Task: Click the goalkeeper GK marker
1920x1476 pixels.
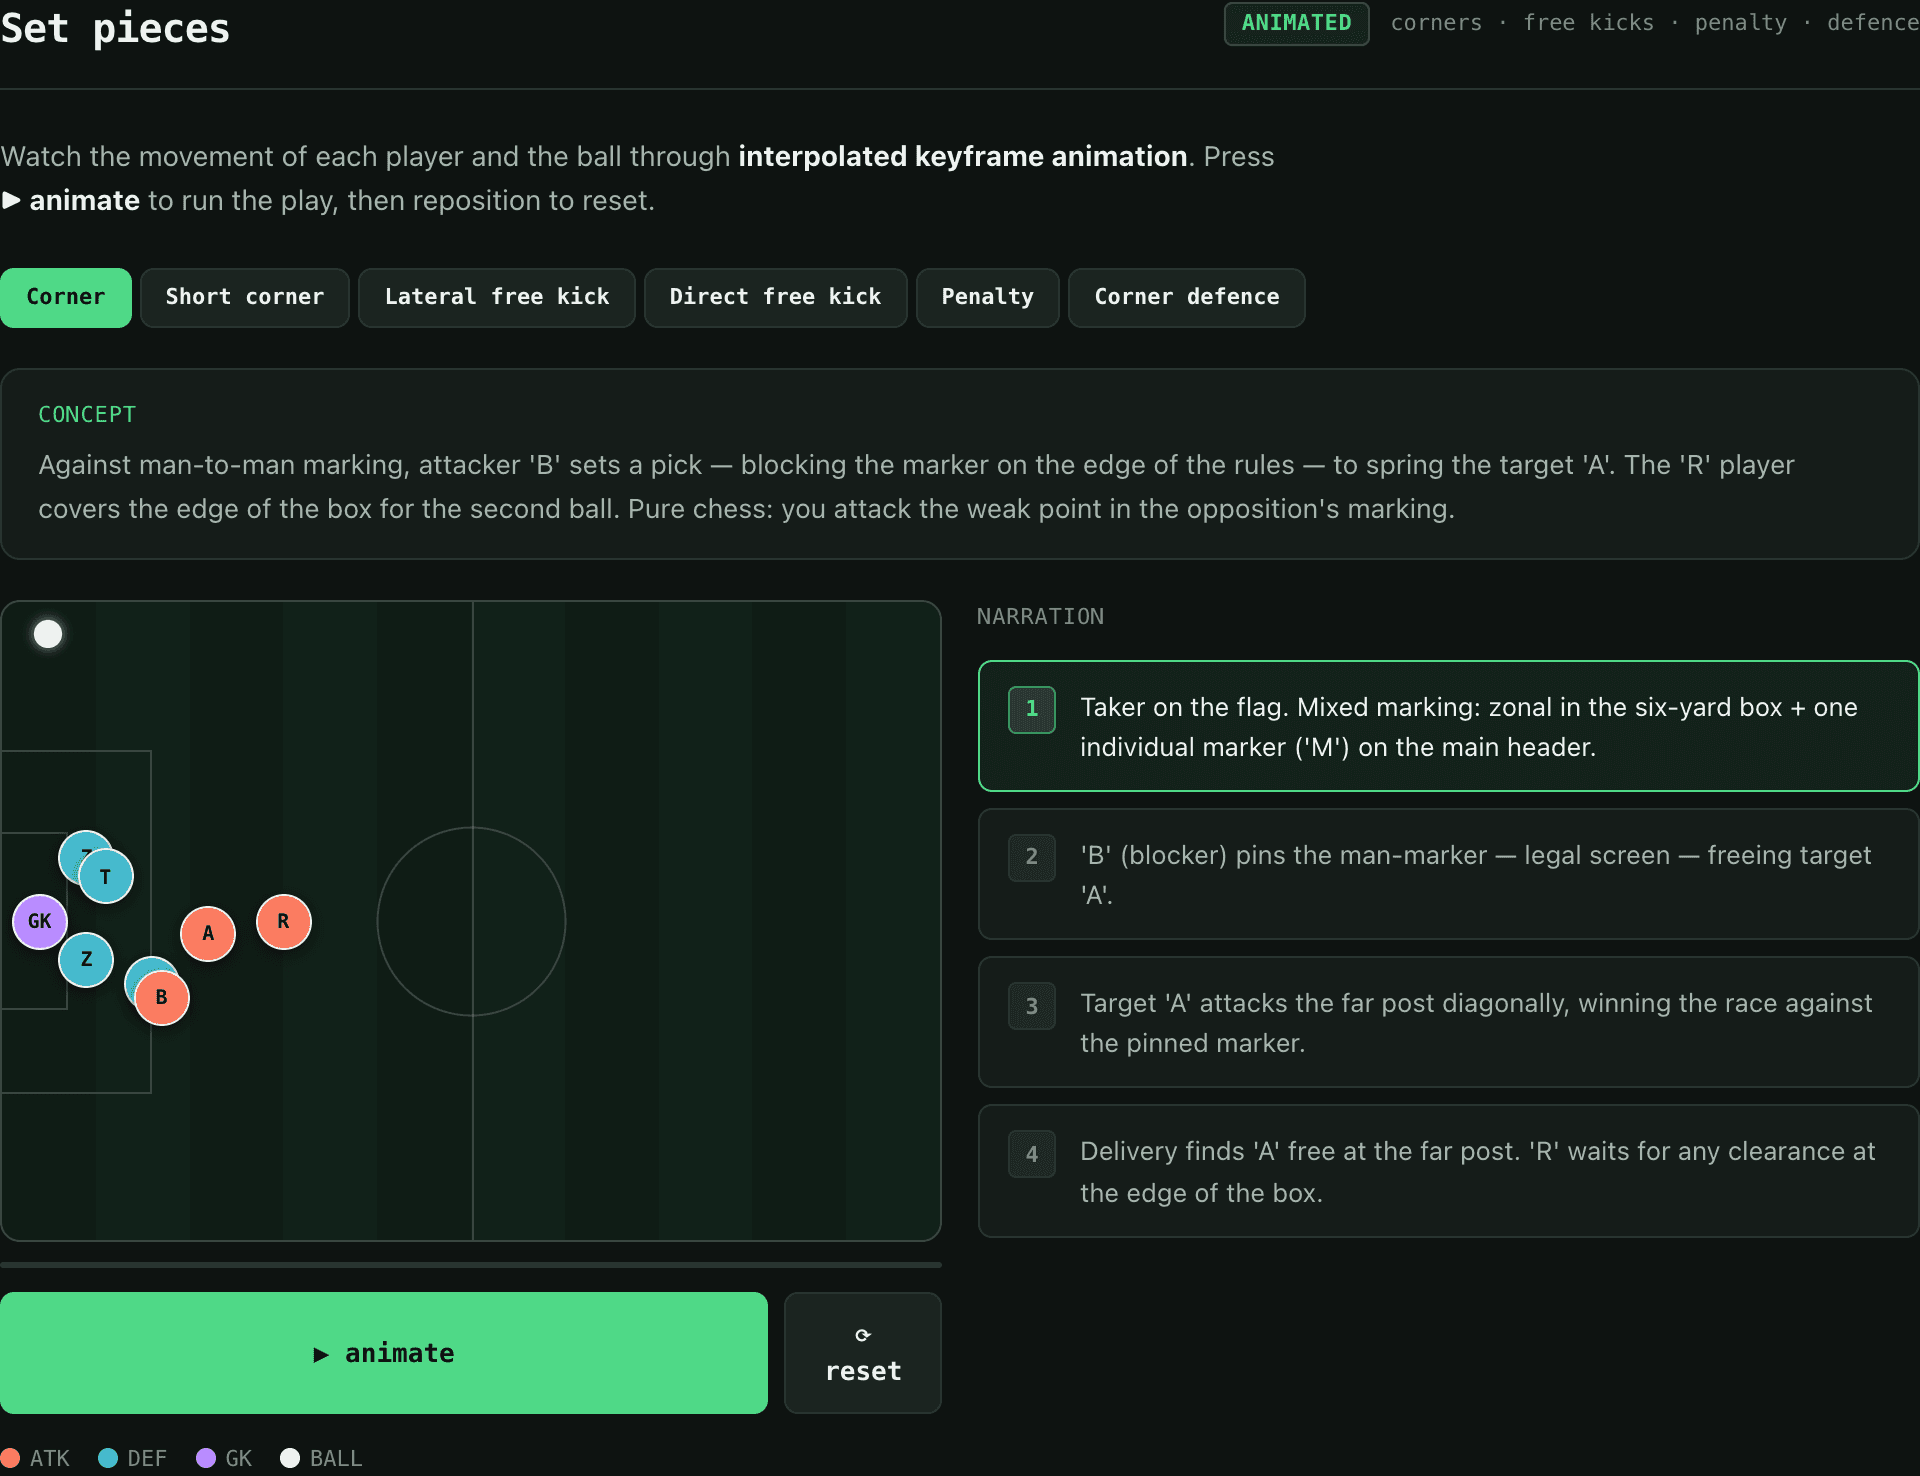Action: click(40, 921)
